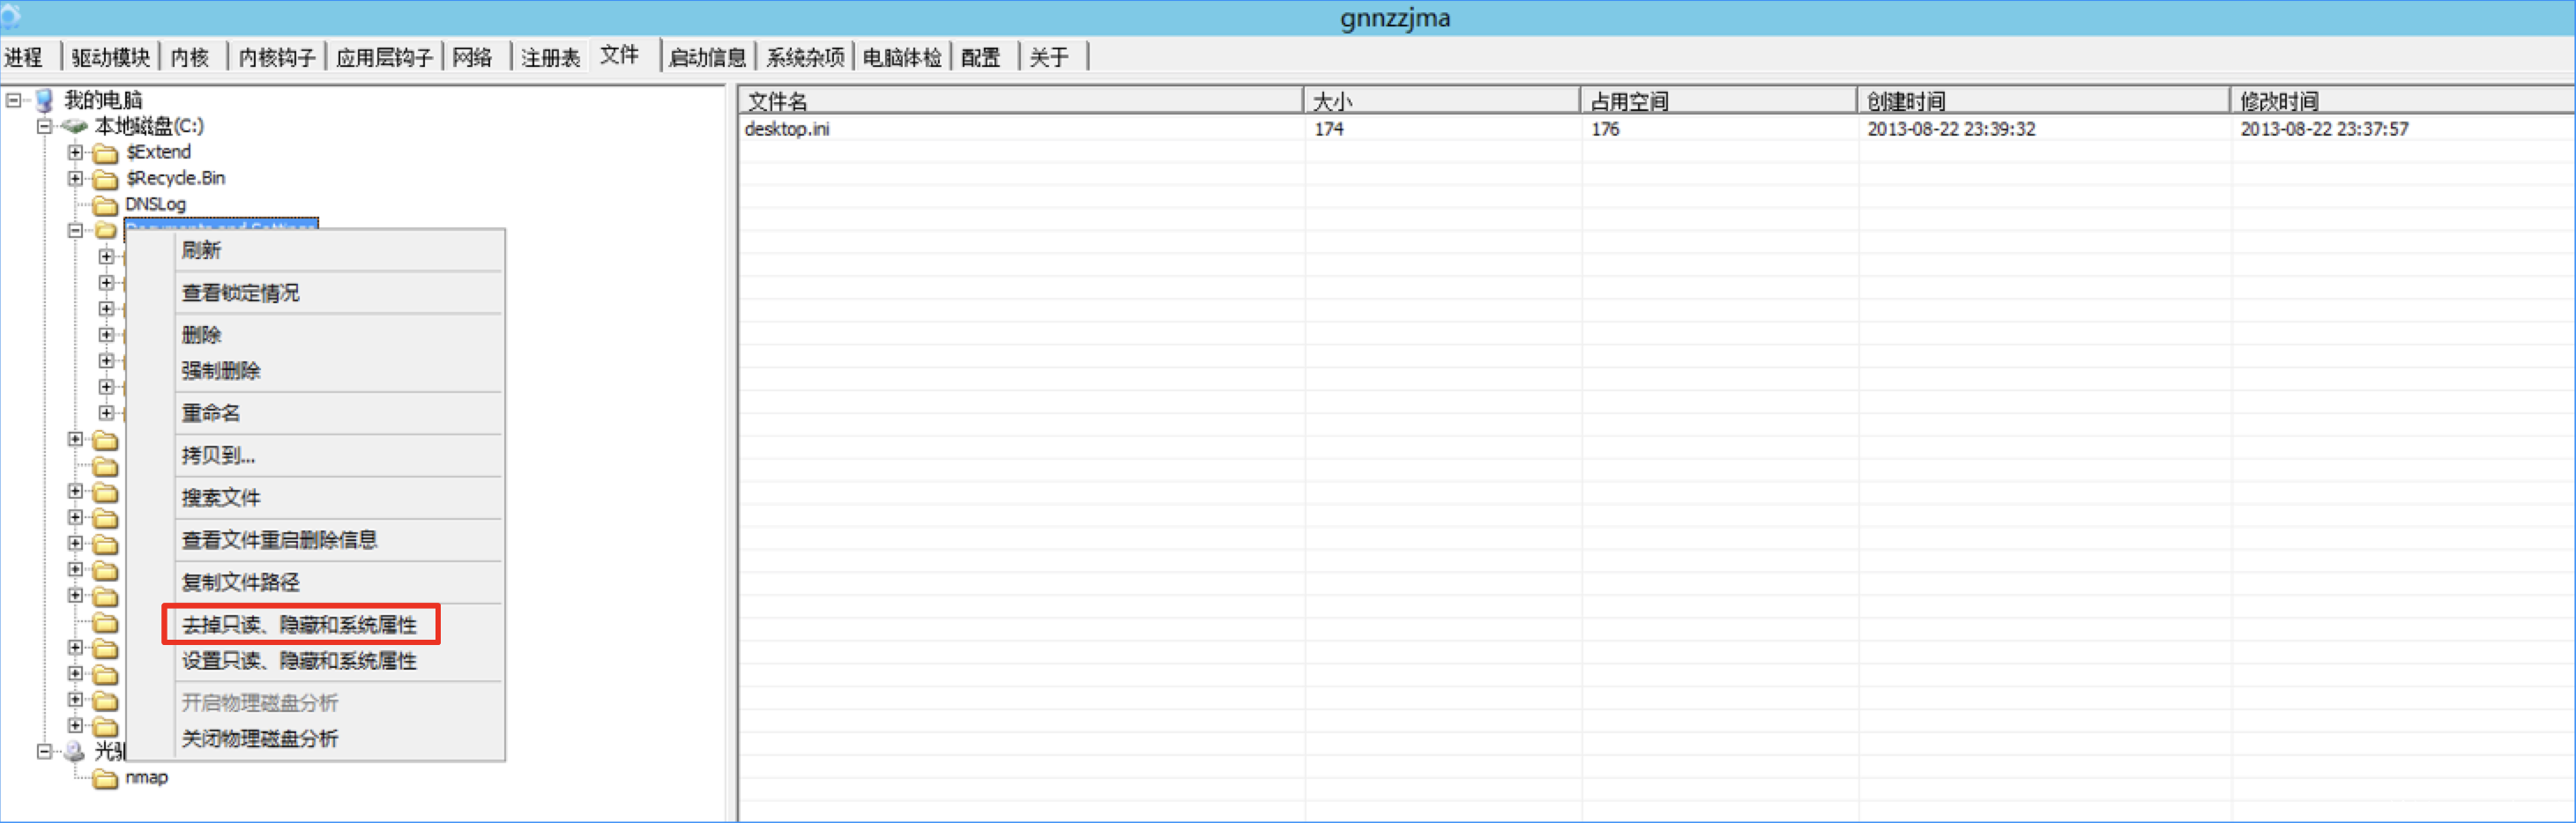Click modified time 2013-08-22 23:37:57
The width and height of the screenshot is (2576, 823).
2324,129
